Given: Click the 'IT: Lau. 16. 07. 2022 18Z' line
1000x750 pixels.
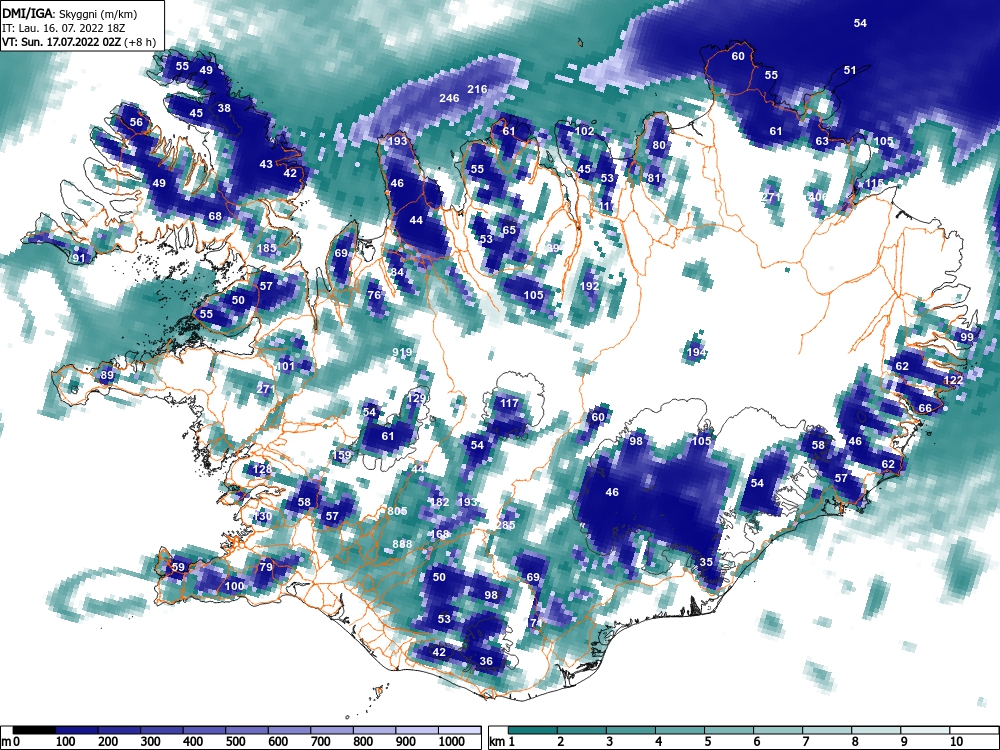Looking at the screenshot, I should point(64,28).
